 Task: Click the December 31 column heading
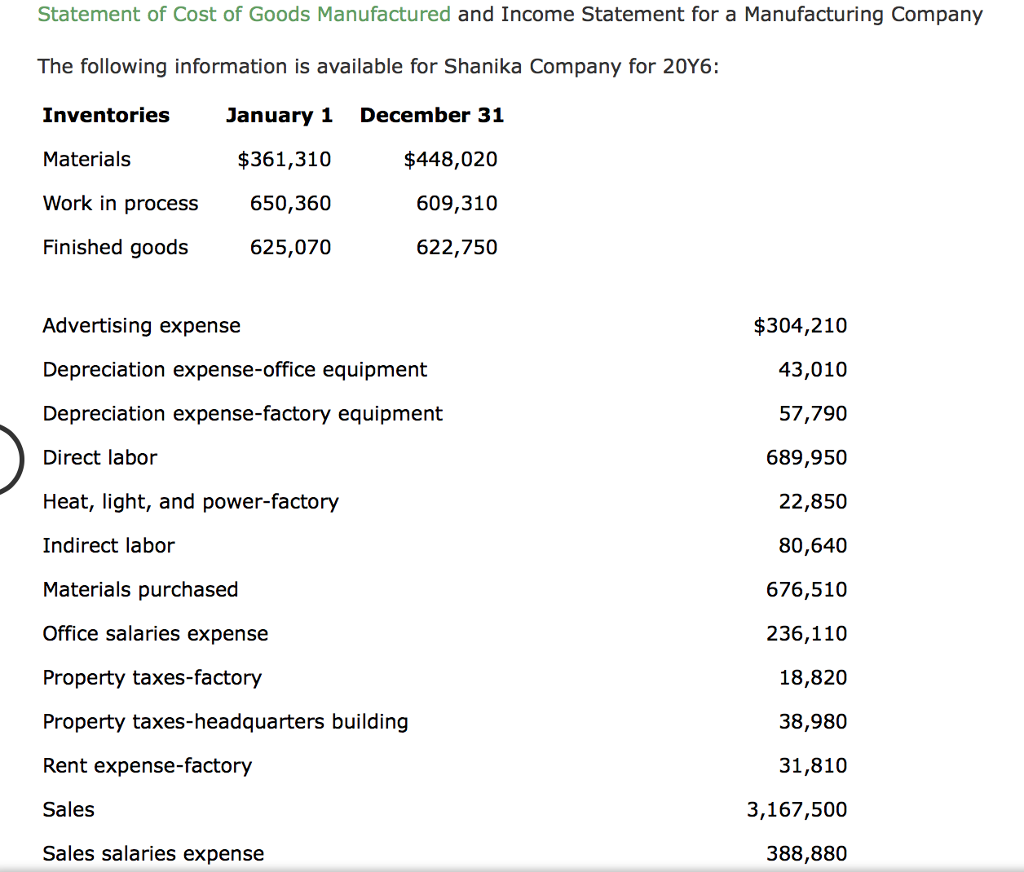tap(431, 115)
